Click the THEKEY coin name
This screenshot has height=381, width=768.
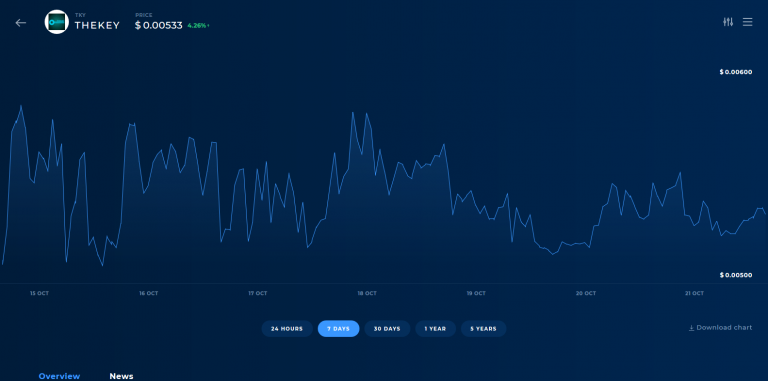tap(97, 25)
